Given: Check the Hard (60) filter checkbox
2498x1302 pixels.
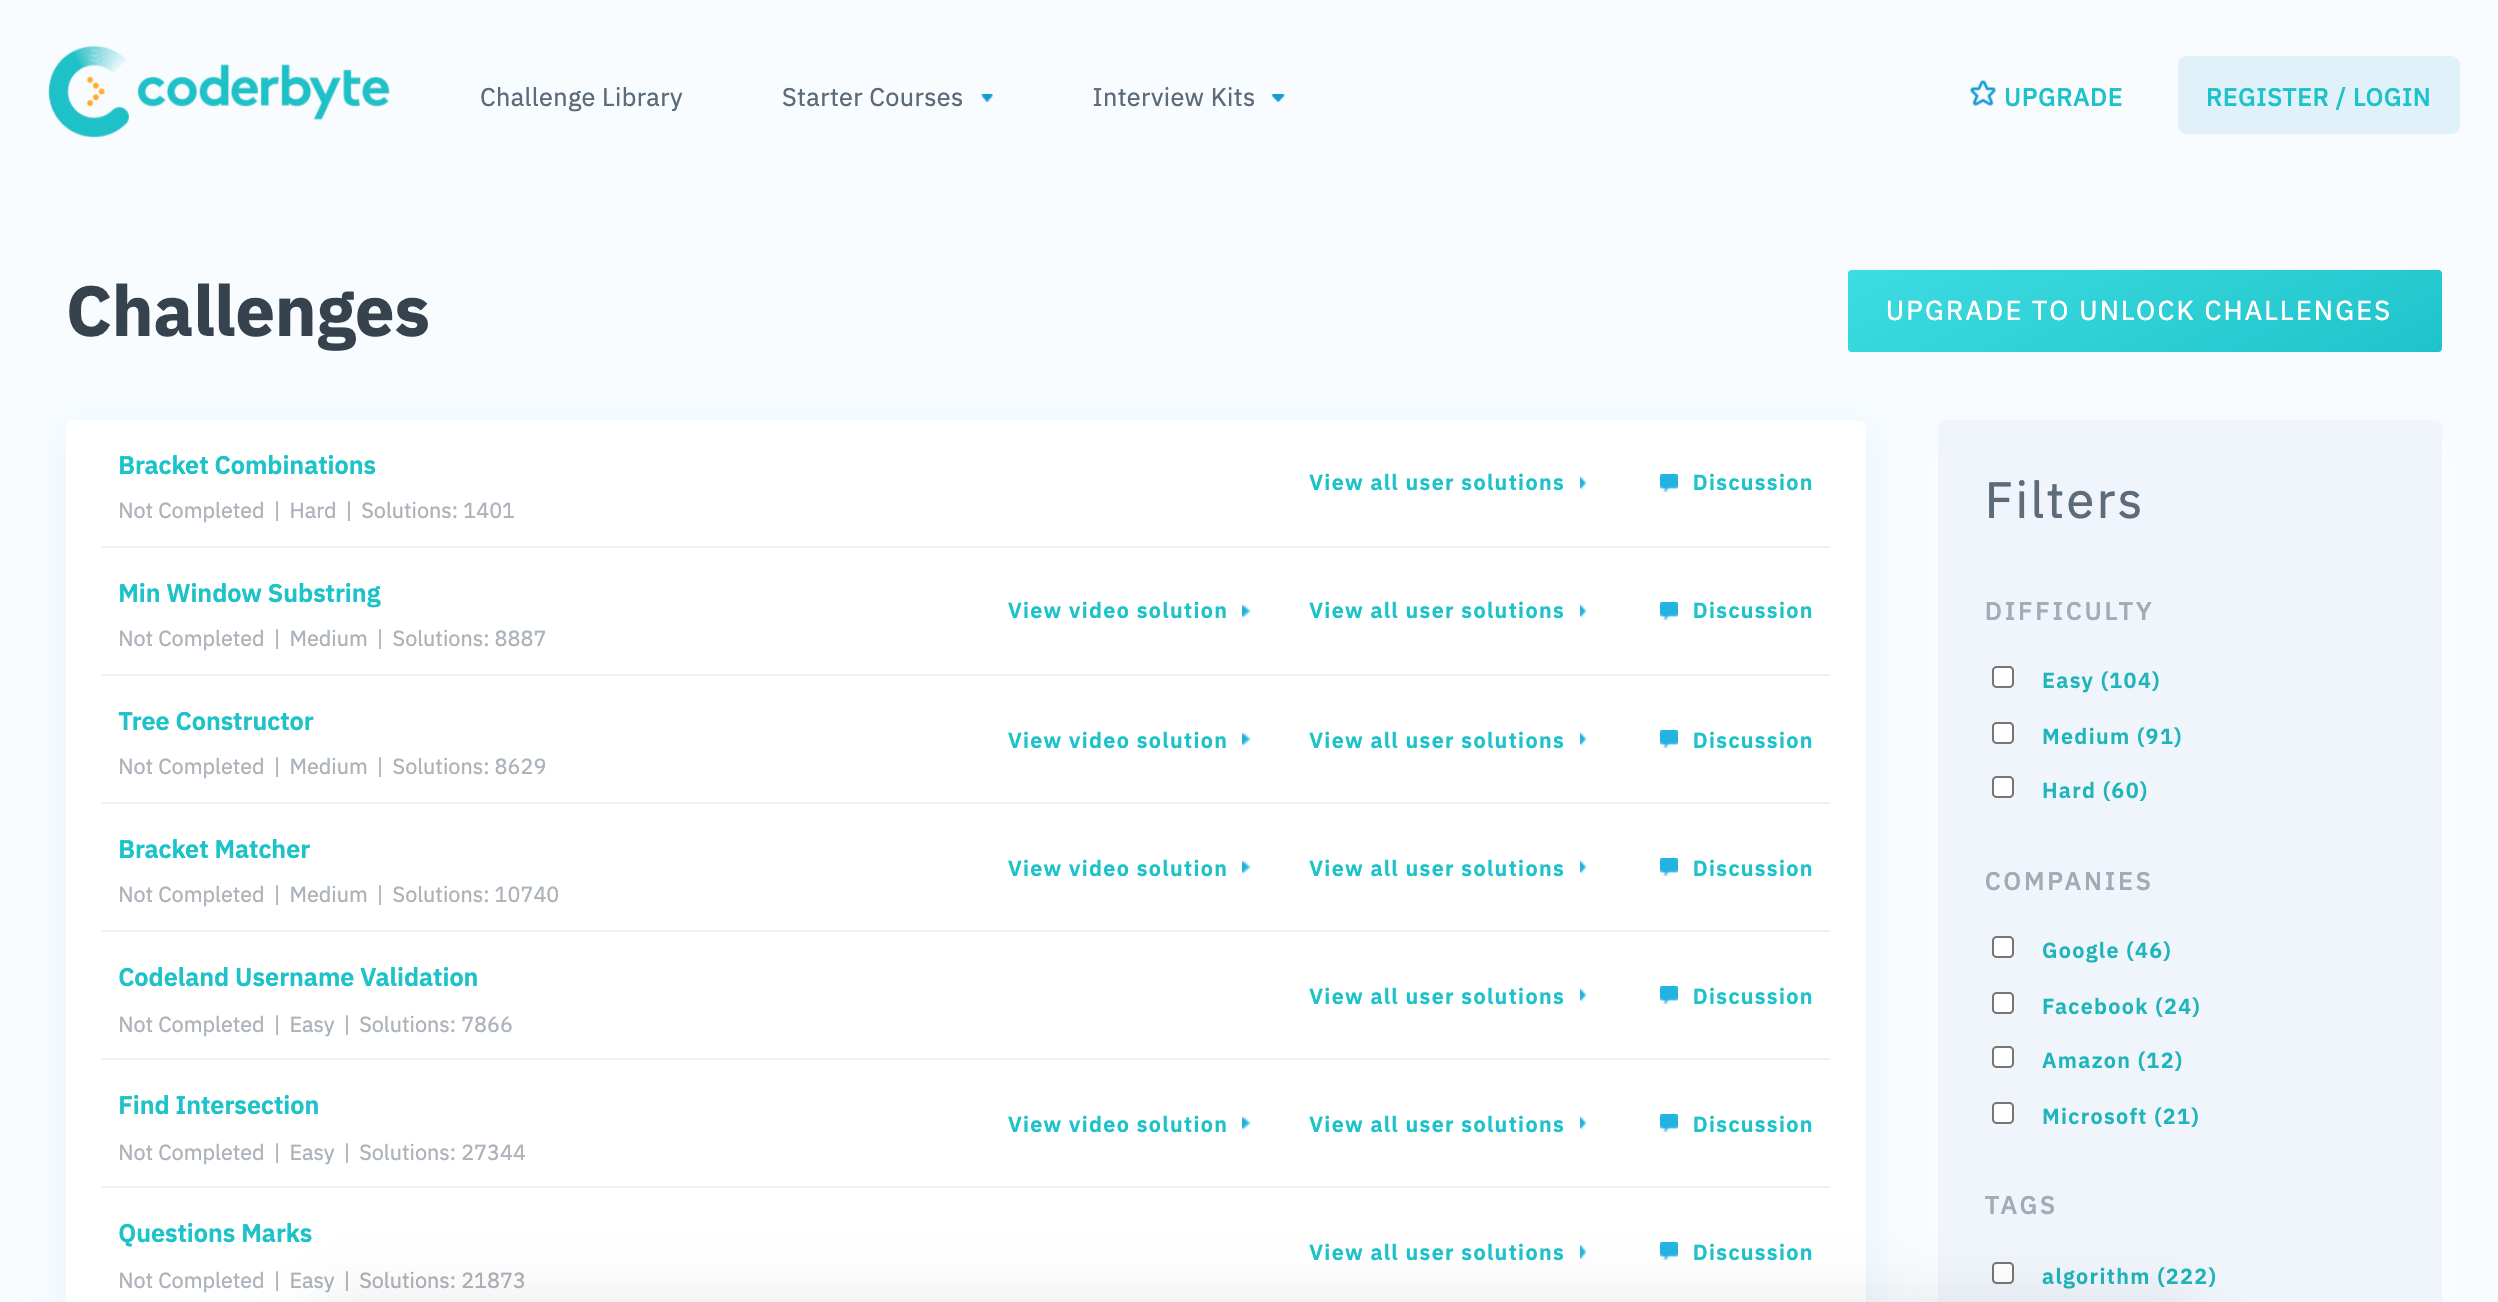Looking at the screenshot, I should coord(2001,788).
